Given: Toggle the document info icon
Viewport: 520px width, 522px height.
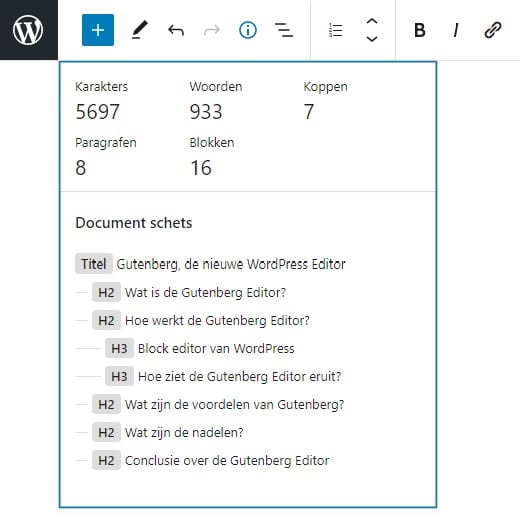Looking at the screenshot, I should [x=248, y=30].
